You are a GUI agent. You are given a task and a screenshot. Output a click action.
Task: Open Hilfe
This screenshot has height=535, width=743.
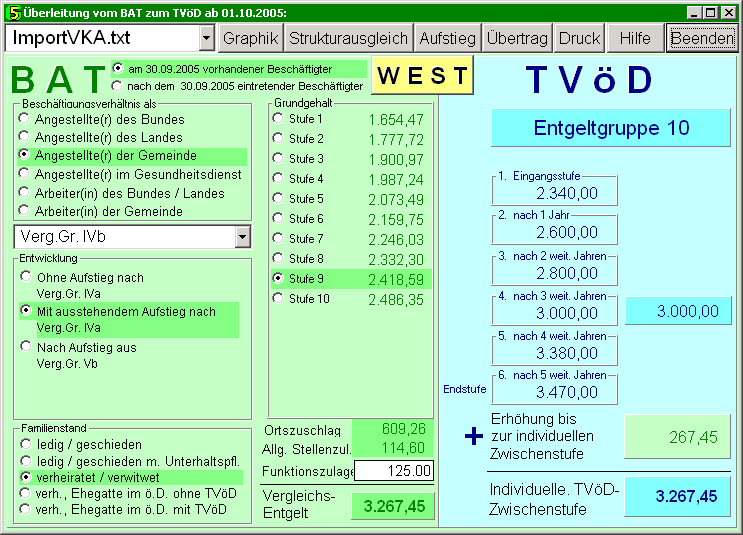coord(635,38)
